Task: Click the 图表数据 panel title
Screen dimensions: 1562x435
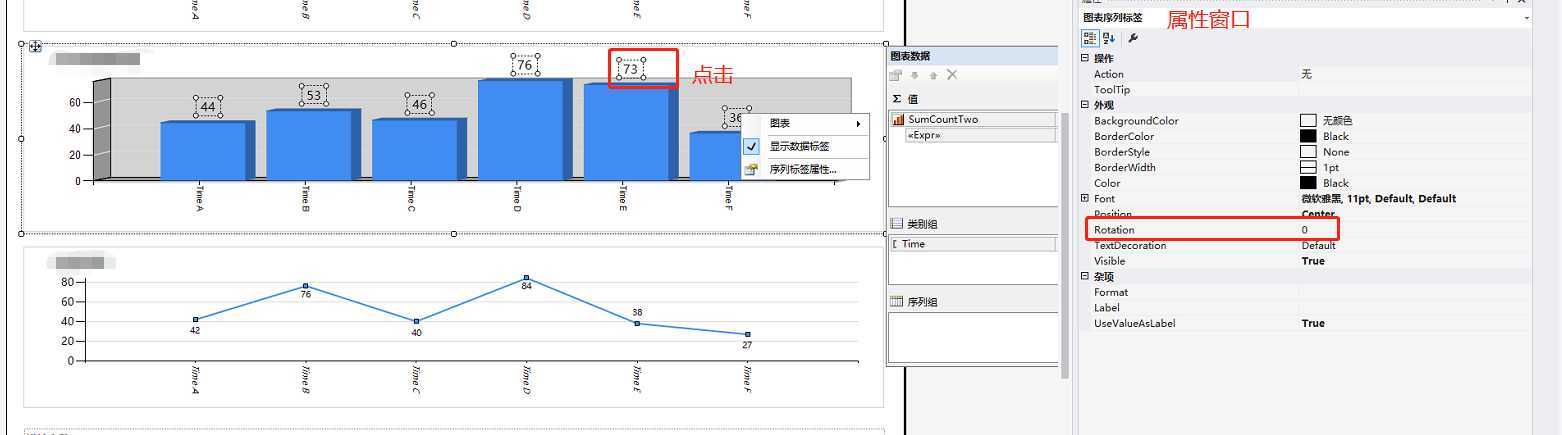Action: (x=910, y=56)
